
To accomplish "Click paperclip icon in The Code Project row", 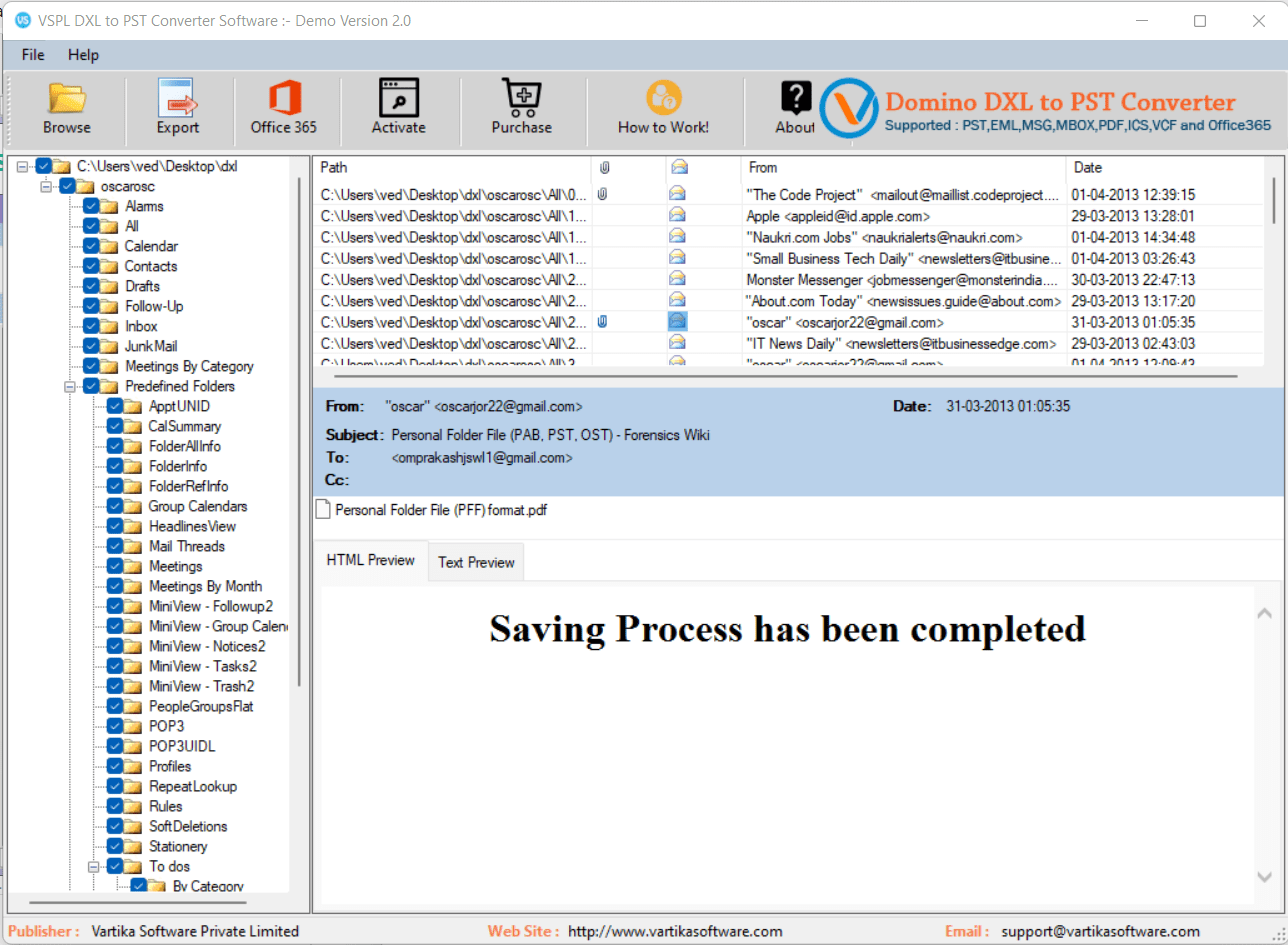I will [x=603, y=194].
